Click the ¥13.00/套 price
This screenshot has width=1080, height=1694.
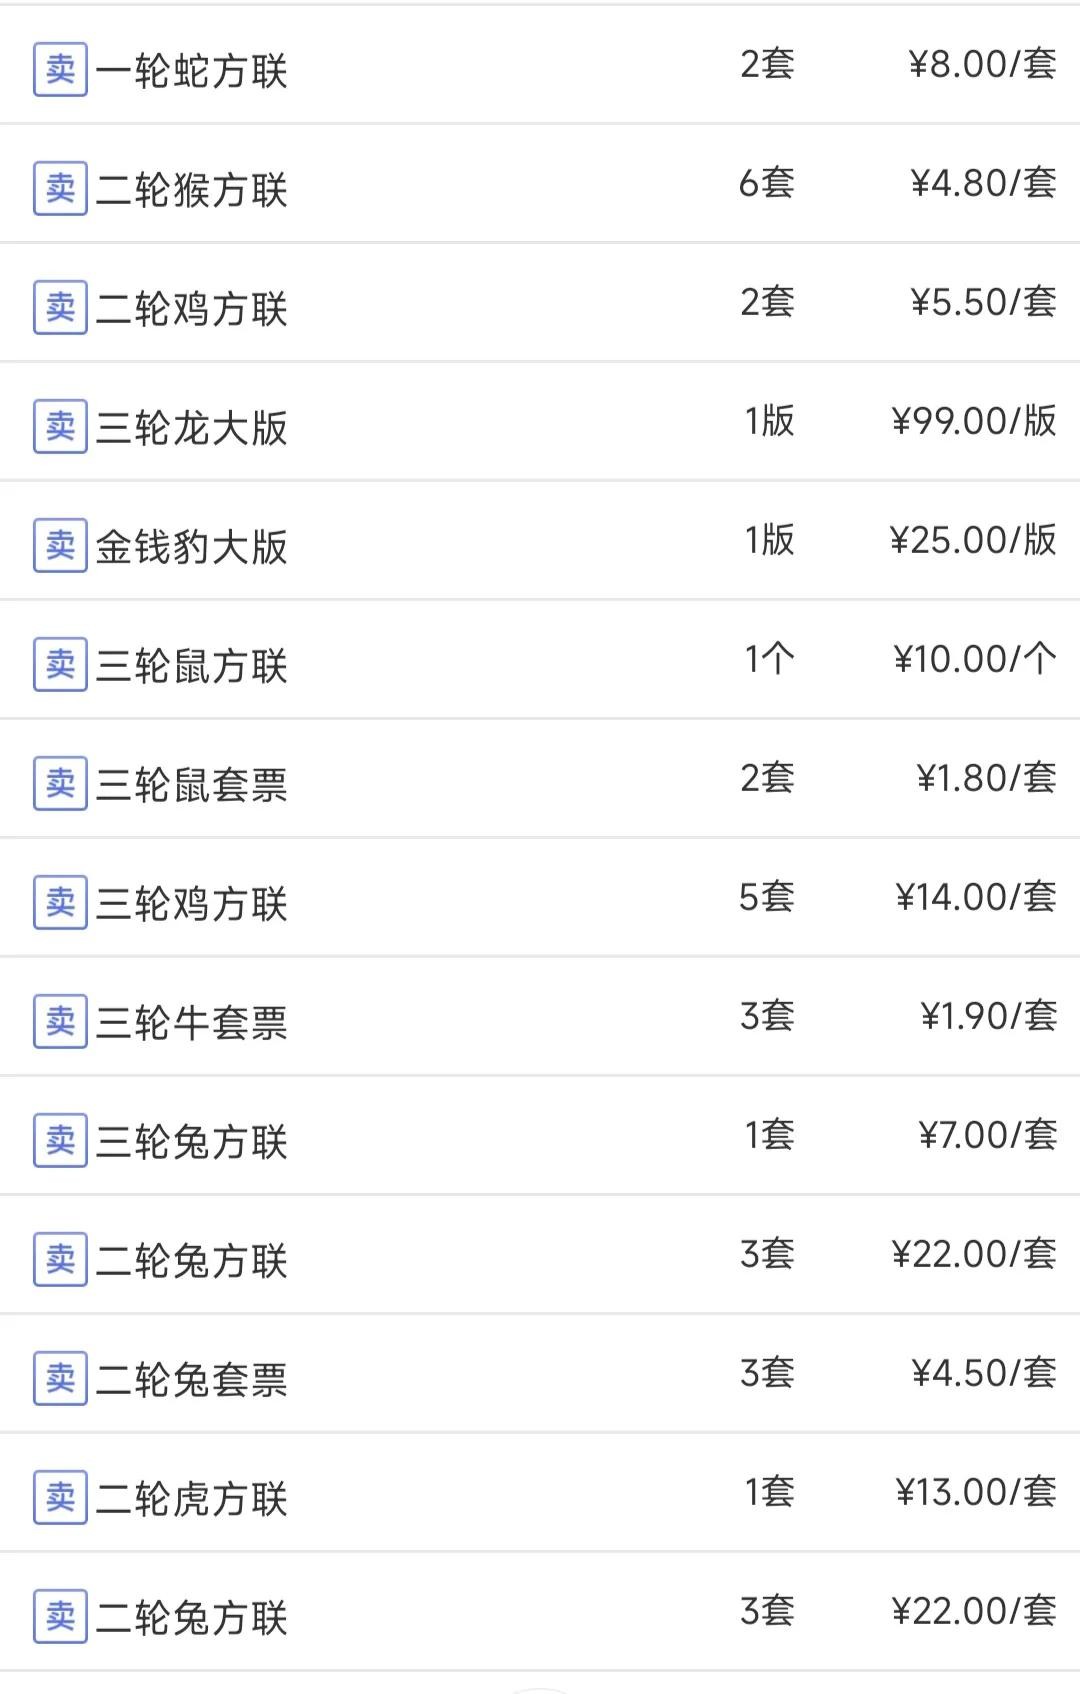click(976, 1492)
